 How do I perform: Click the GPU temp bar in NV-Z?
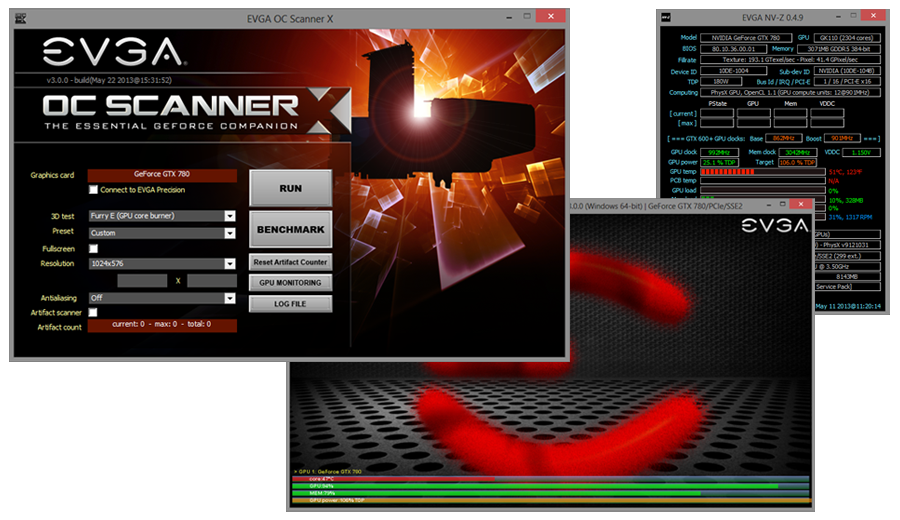point(763,172)
